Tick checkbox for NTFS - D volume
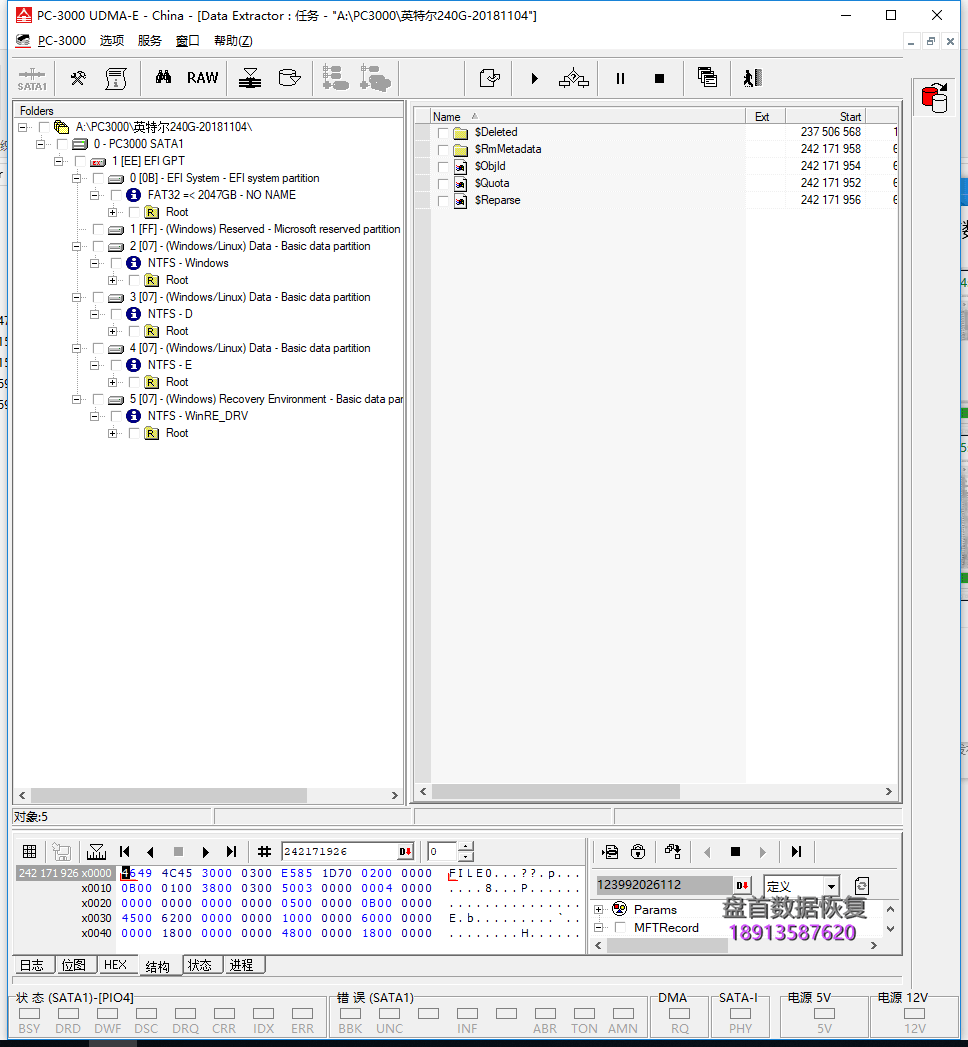 [116, 314]
